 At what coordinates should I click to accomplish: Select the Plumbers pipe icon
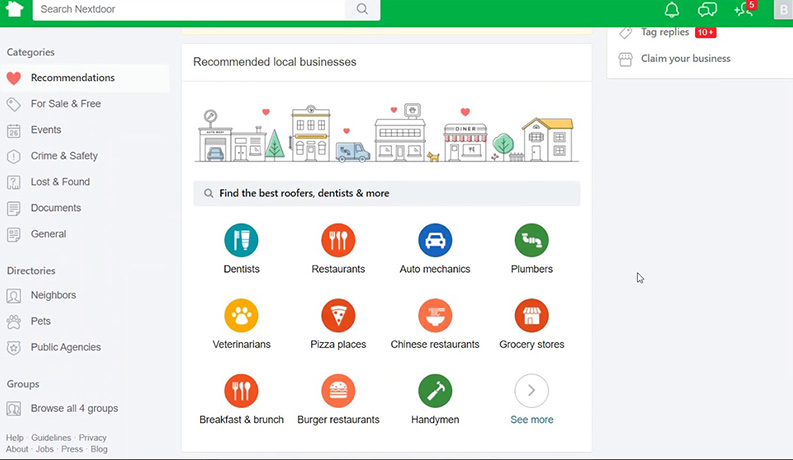click(532, 240)
